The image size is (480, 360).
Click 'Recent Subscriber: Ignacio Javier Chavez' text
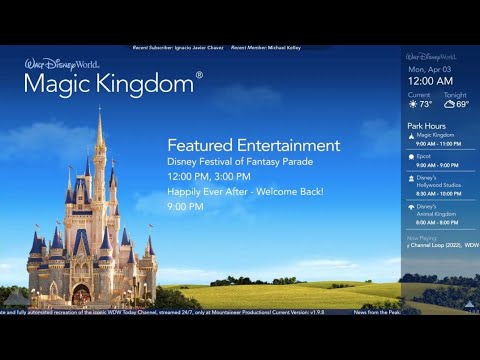tap(178, 48)
